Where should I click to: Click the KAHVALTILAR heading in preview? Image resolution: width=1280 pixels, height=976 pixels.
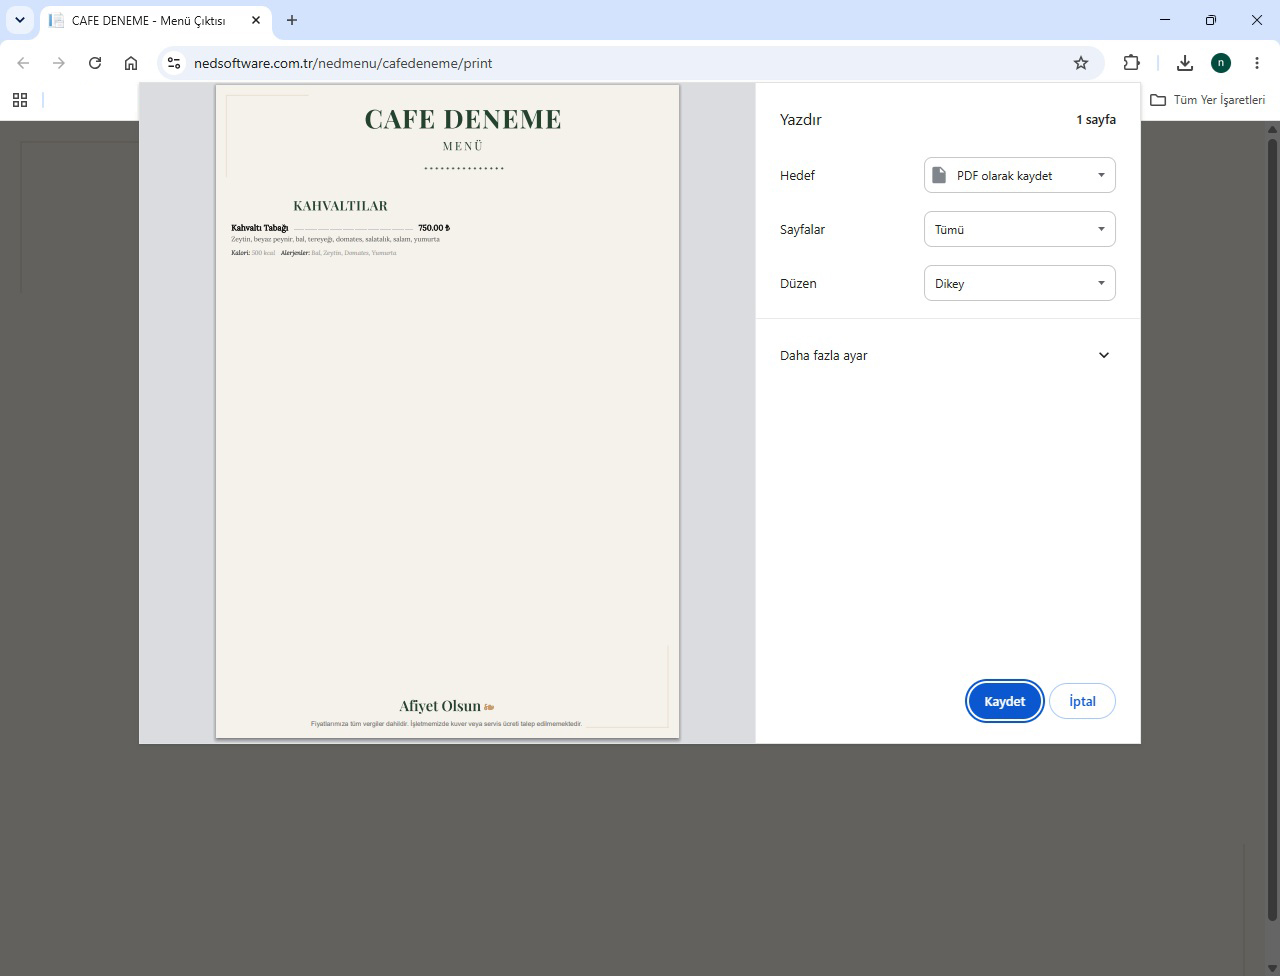pyautogui.click(x=340, y=206)
